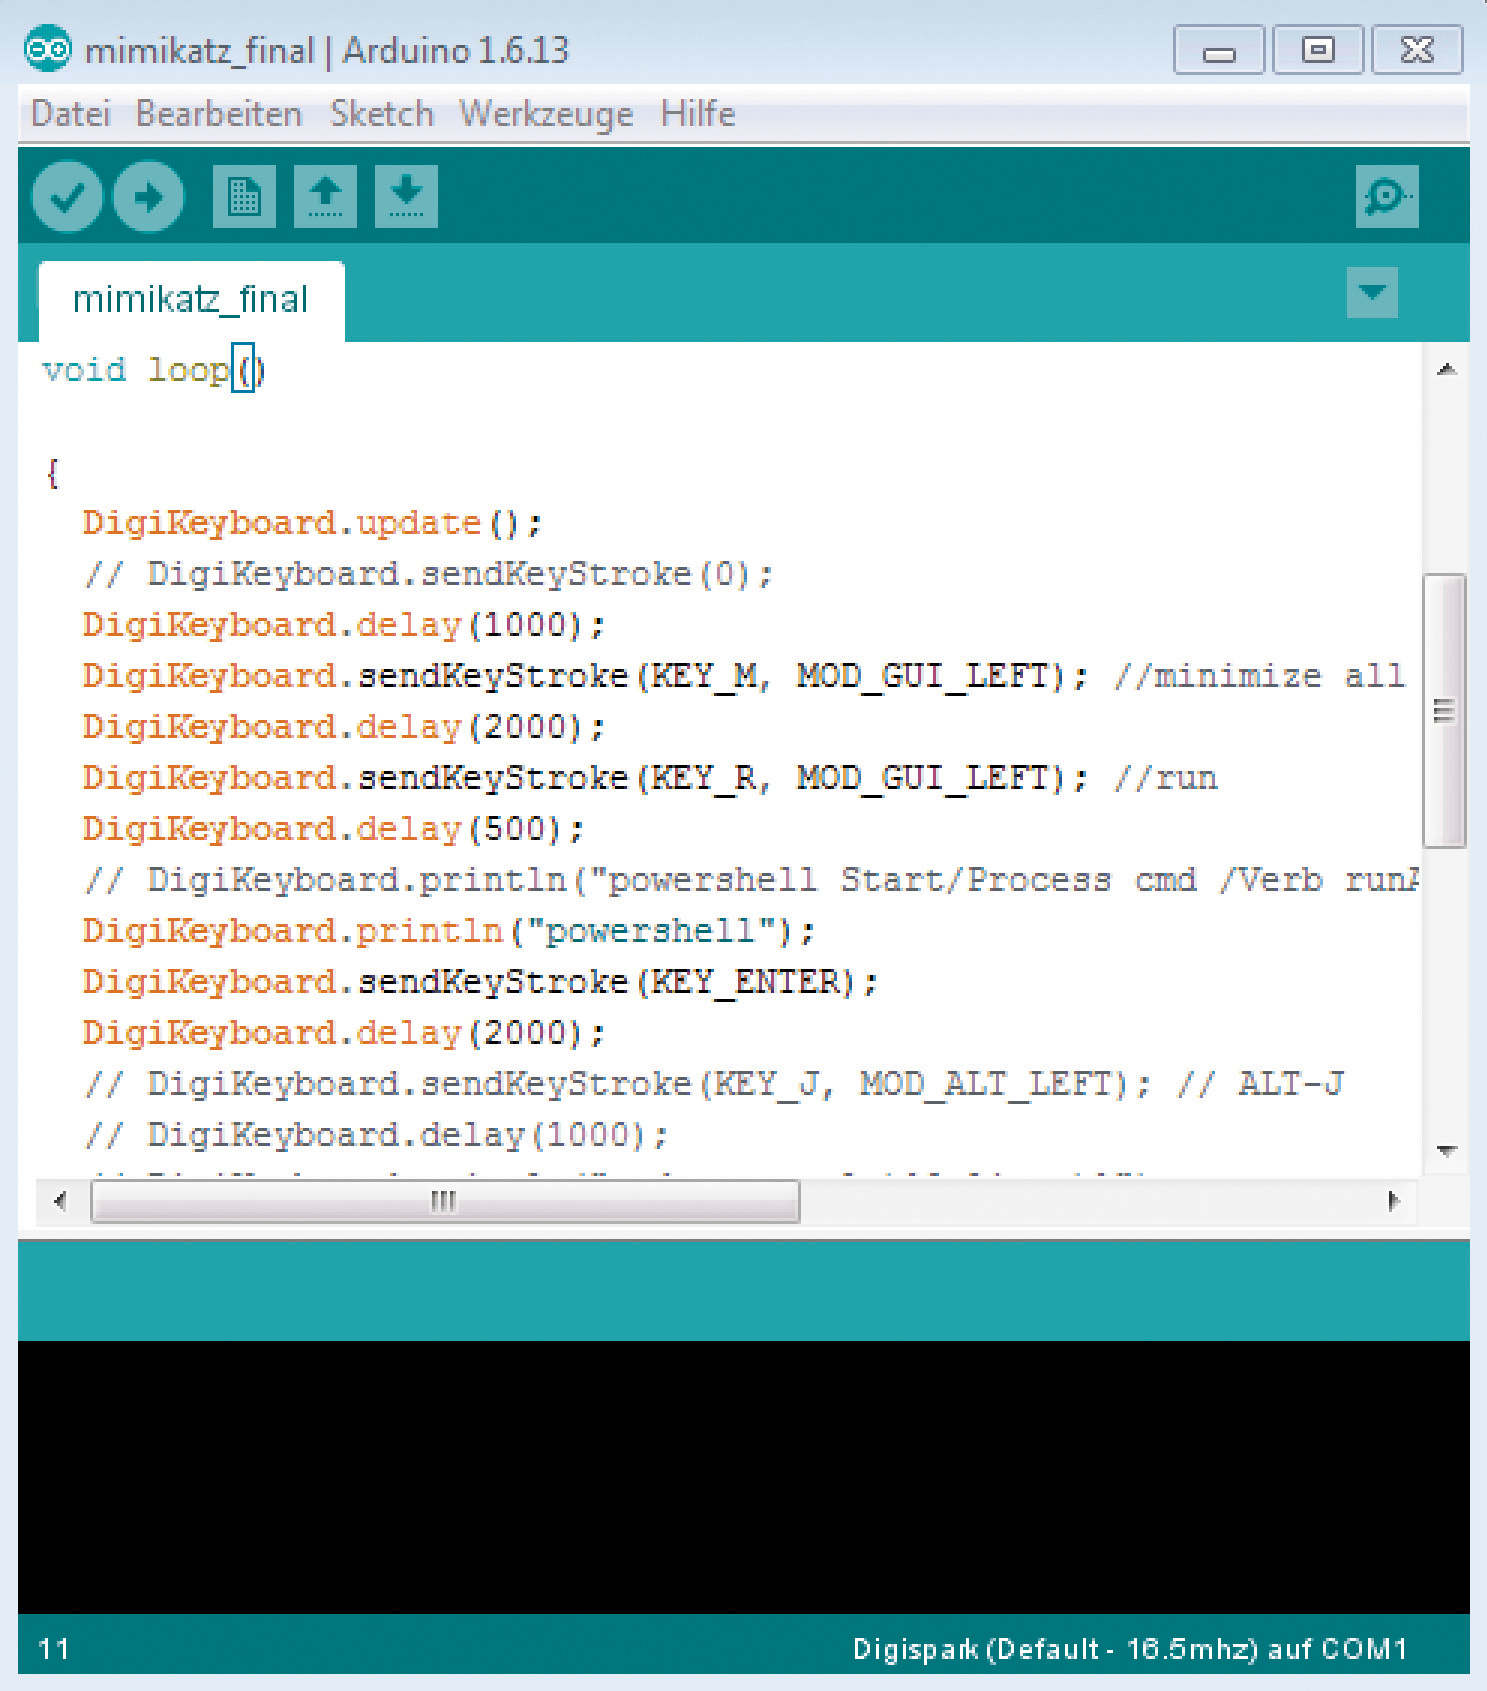
Task: Click the 'println("powershell");' line
Action: 449,931
